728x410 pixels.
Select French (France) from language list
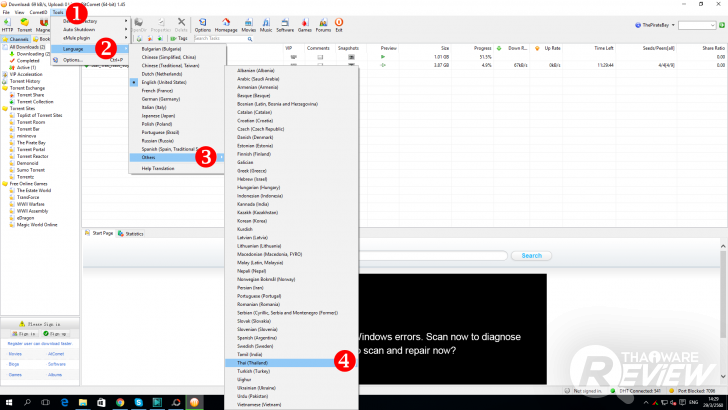(x=157, y=91)
